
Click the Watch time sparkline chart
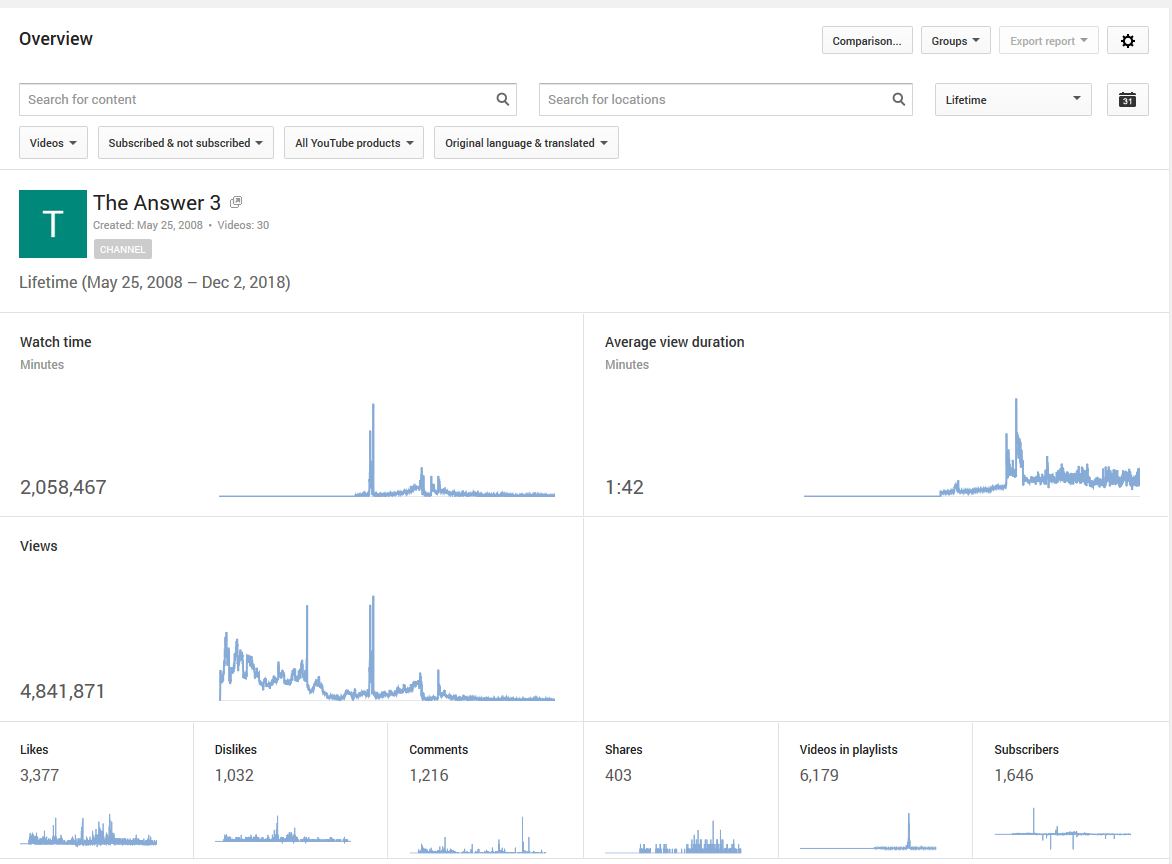point(386,451)
